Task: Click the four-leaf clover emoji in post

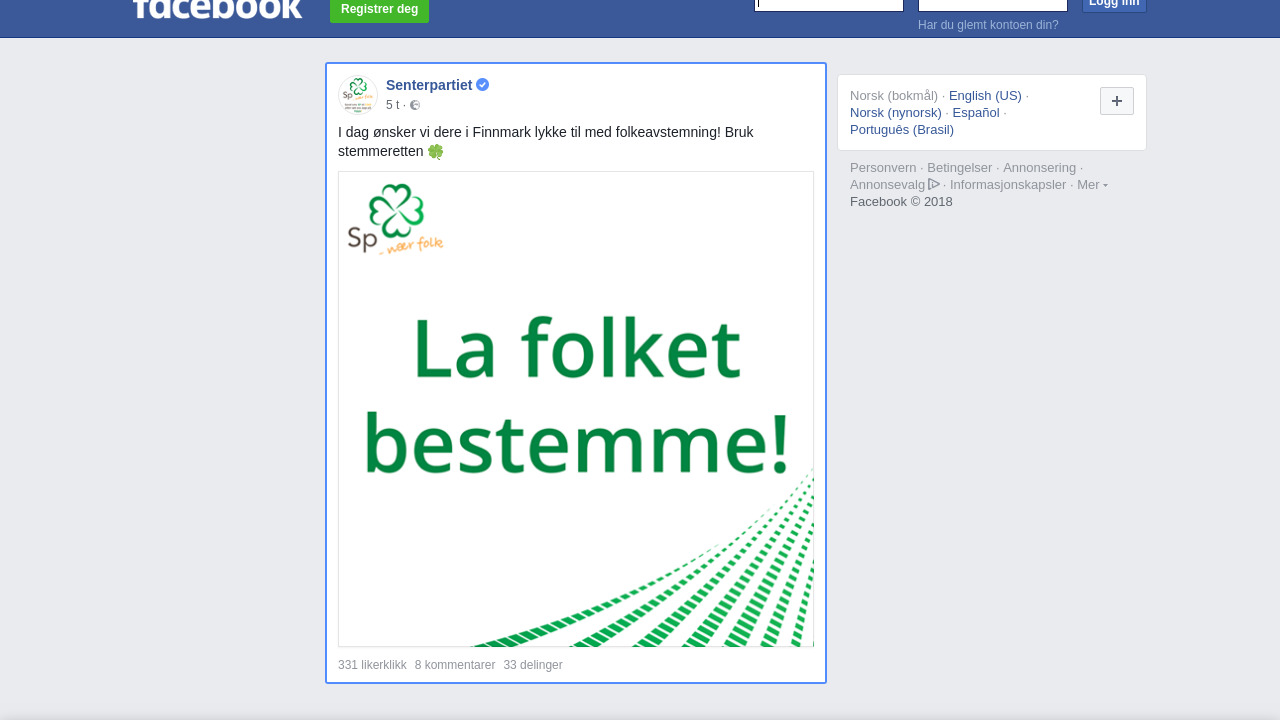Action: pyautogui.click(x=435, y=152)
